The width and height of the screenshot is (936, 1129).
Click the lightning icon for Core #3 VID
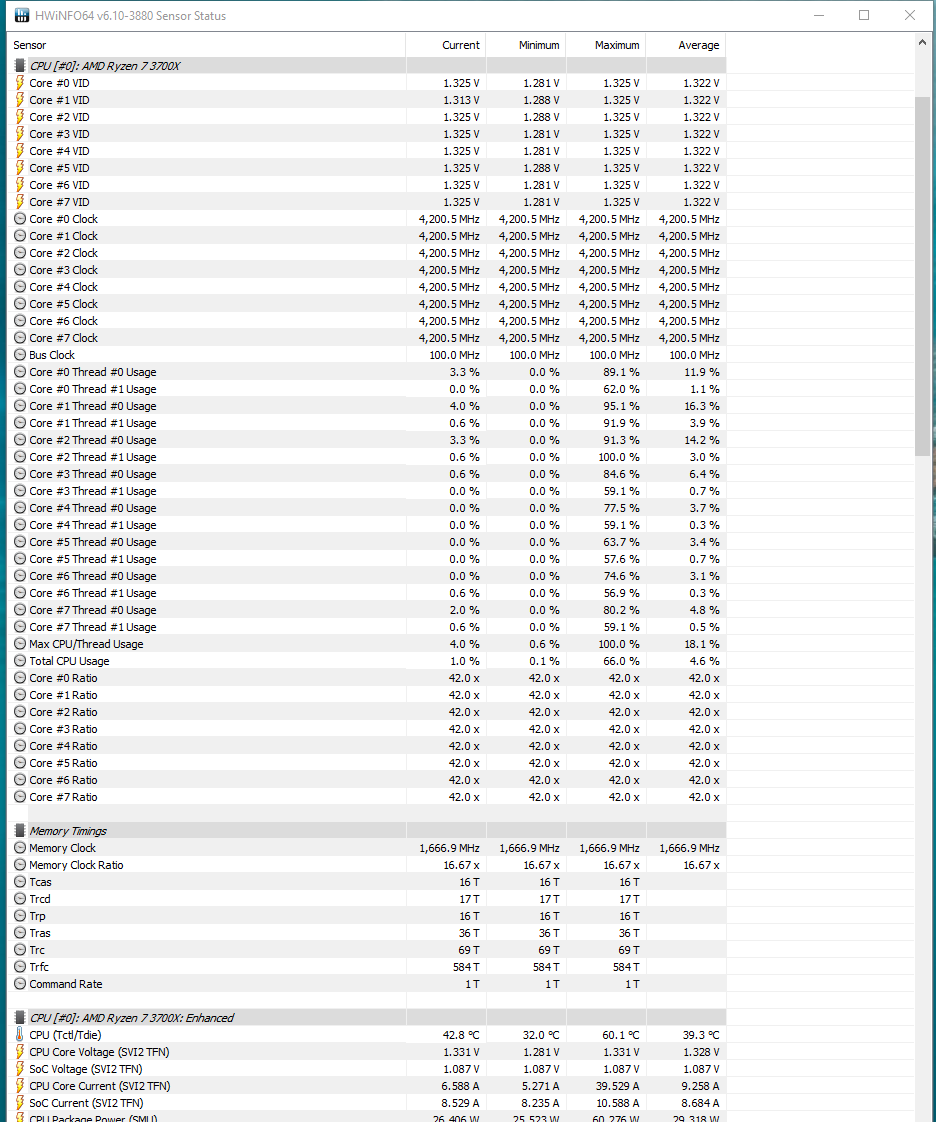[x=20, y=134]
